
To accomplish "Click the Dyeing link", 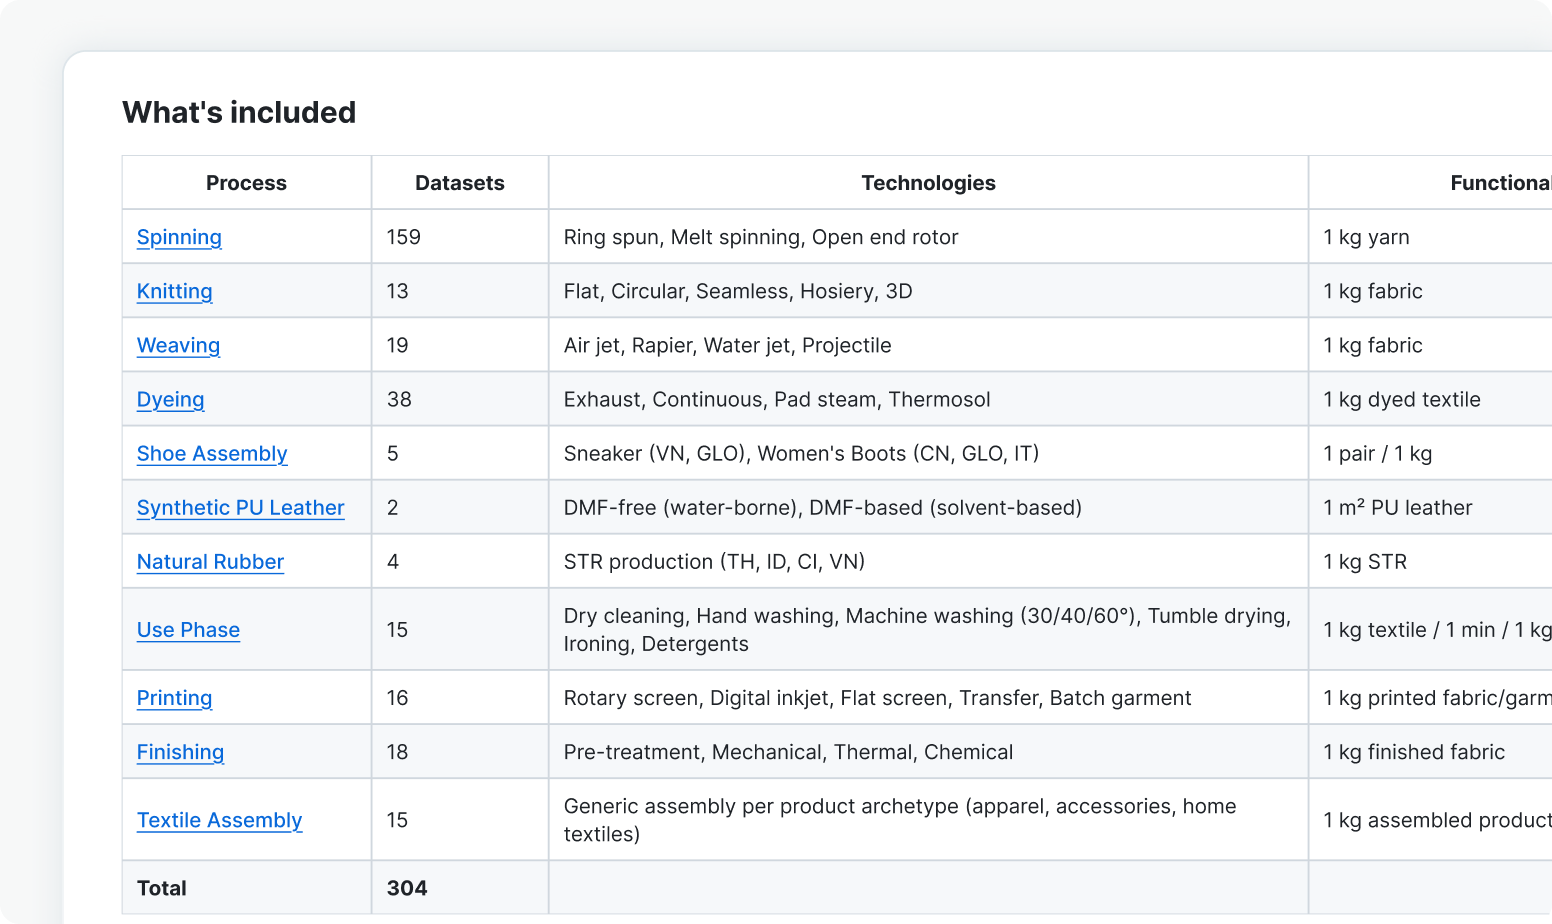I will [171, 399].
